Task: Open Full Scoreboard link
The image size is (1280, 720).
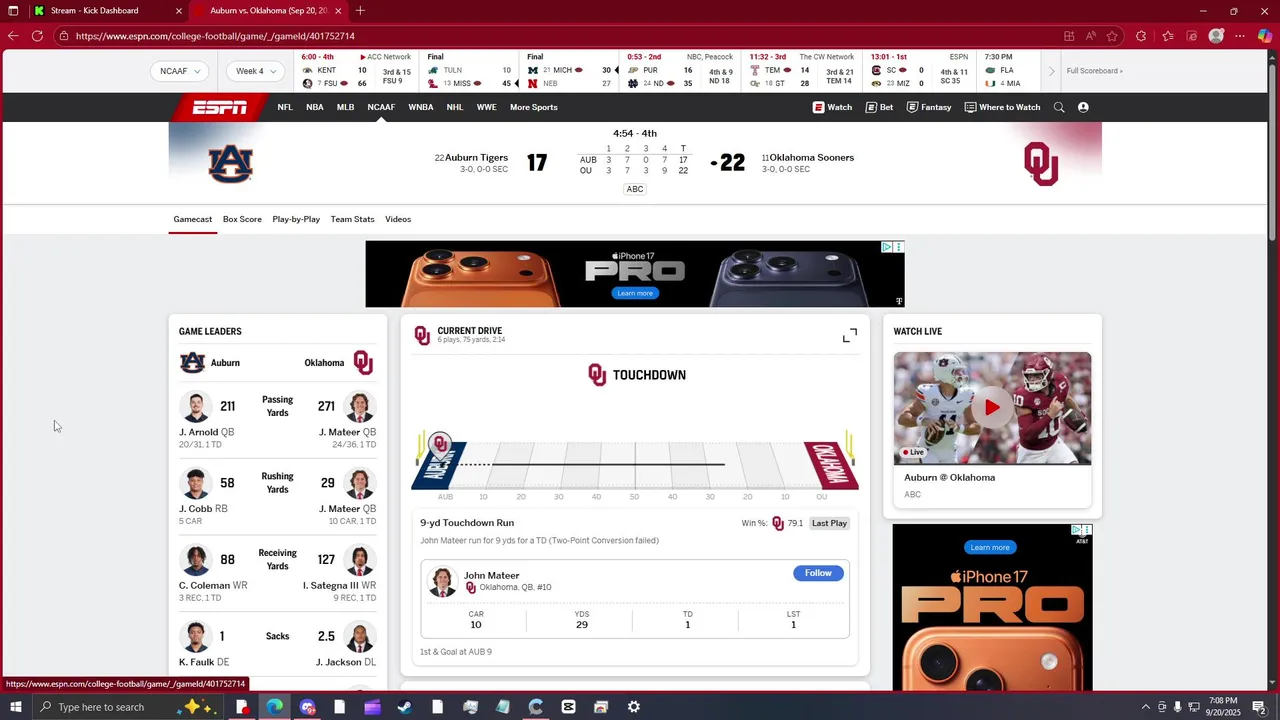Action: pos(1094,71)
